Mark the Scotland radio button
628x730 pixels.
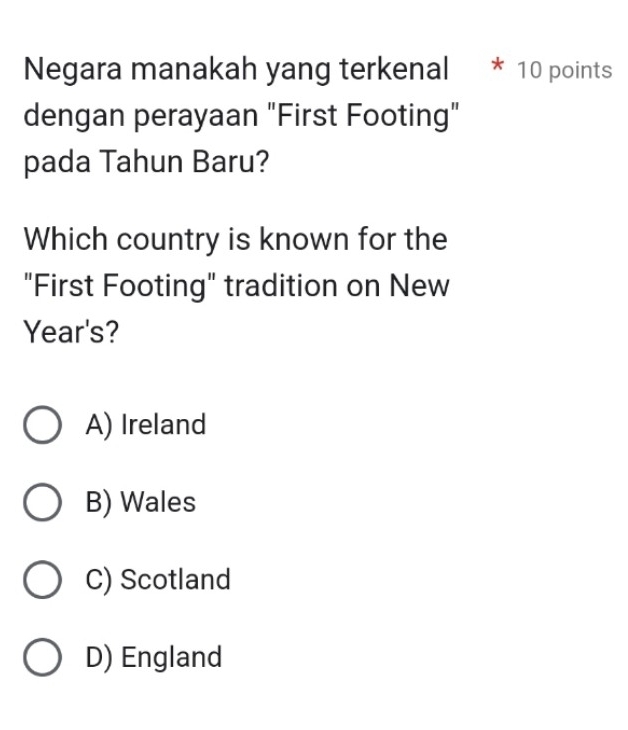[41, 580]
